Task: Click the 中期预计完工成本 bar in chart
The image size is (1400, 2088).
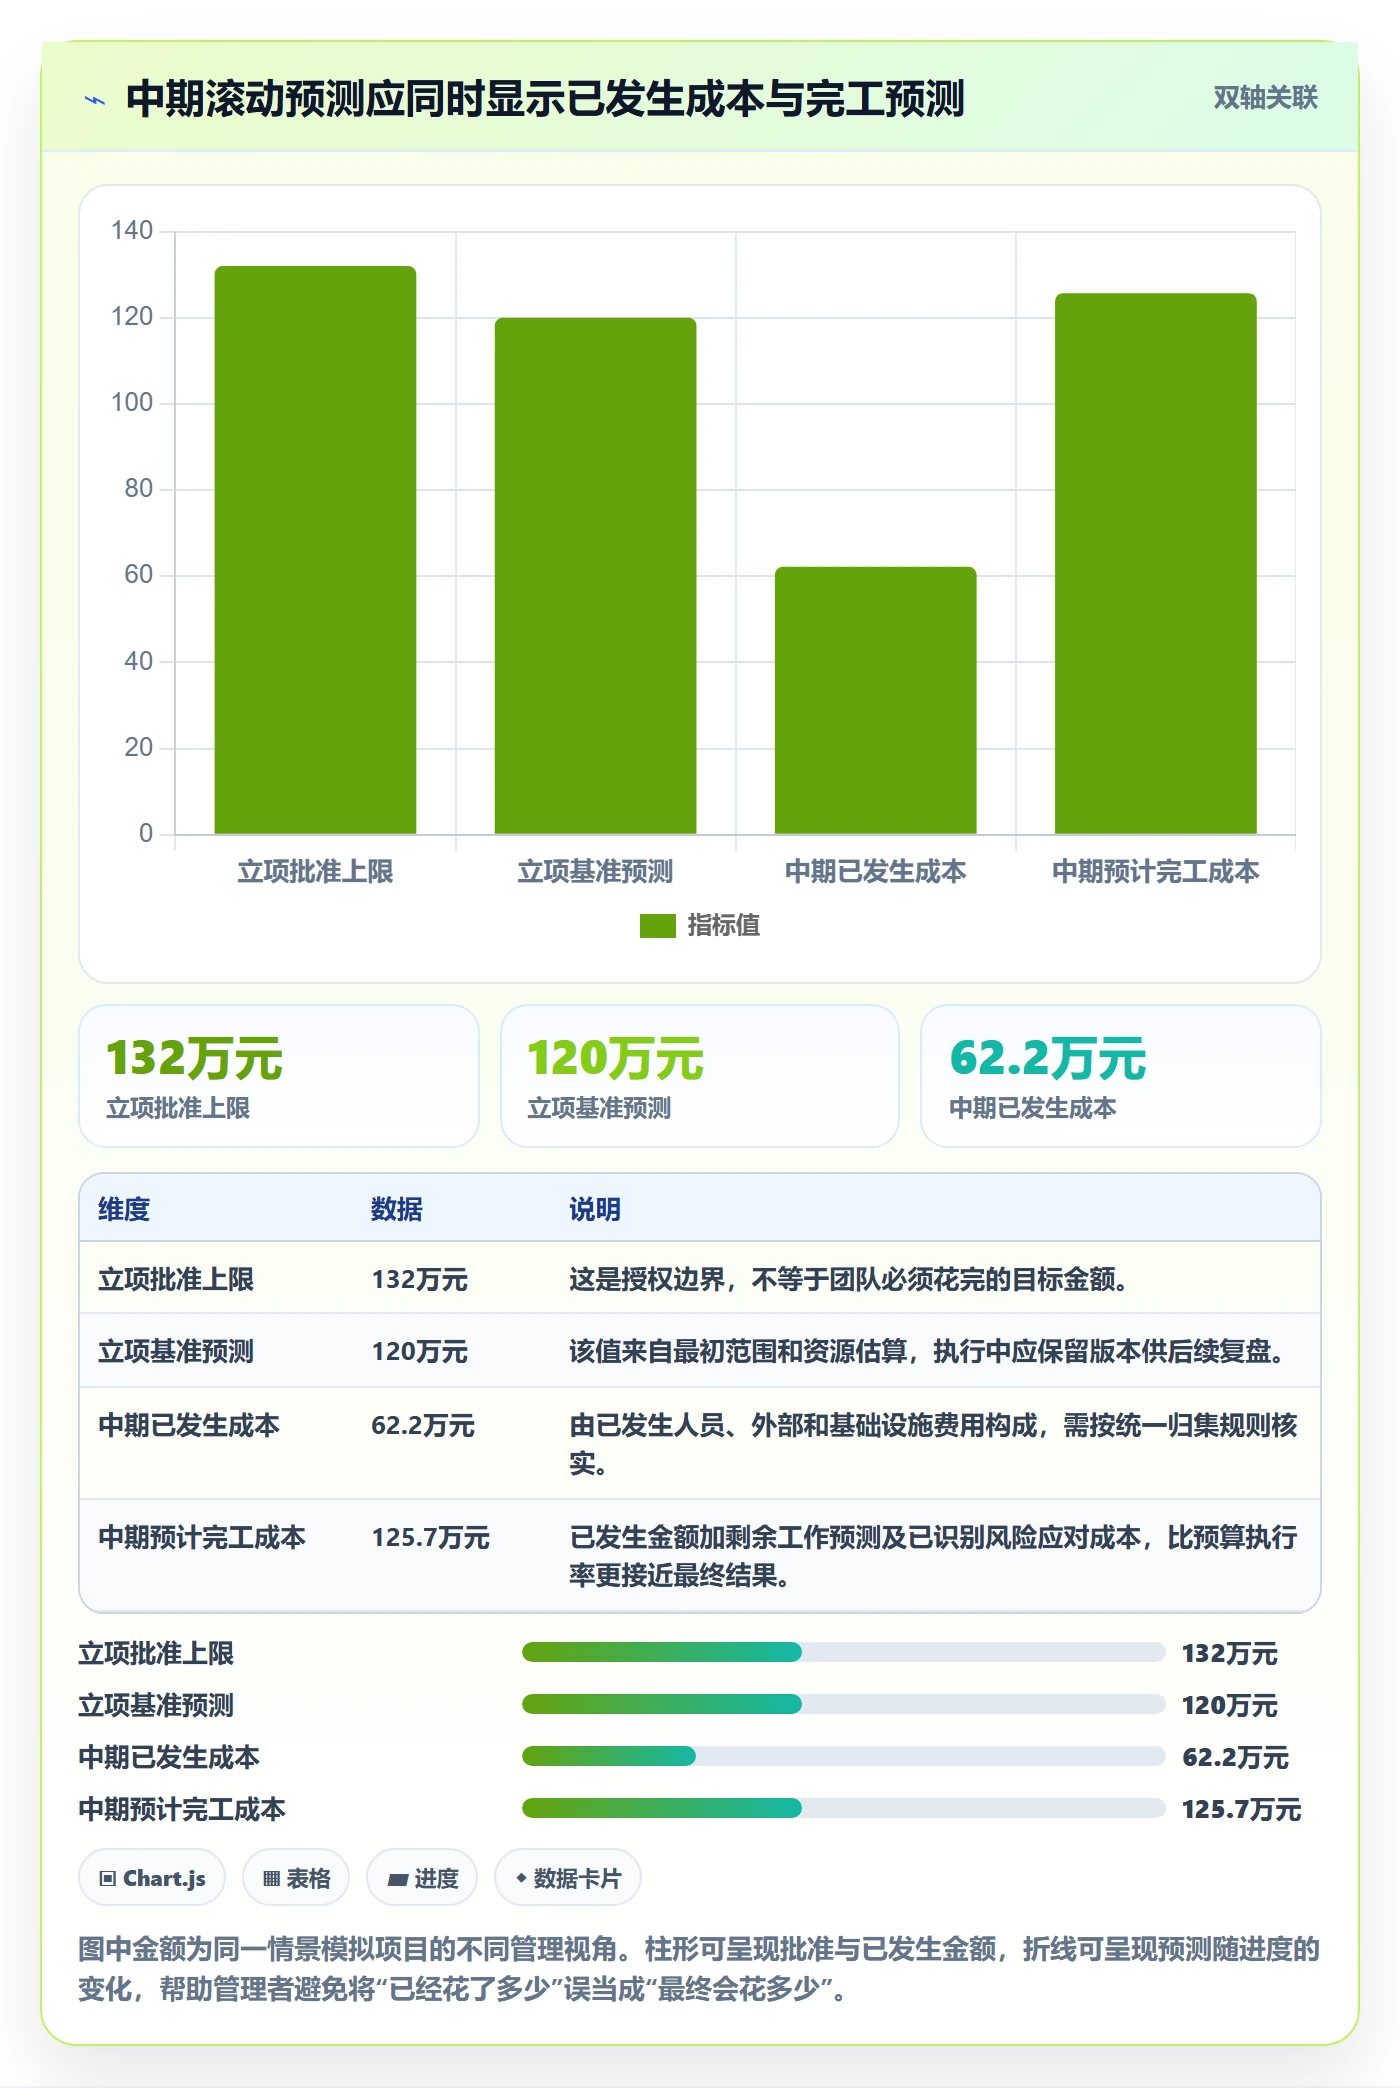Action: (1155, 564)
